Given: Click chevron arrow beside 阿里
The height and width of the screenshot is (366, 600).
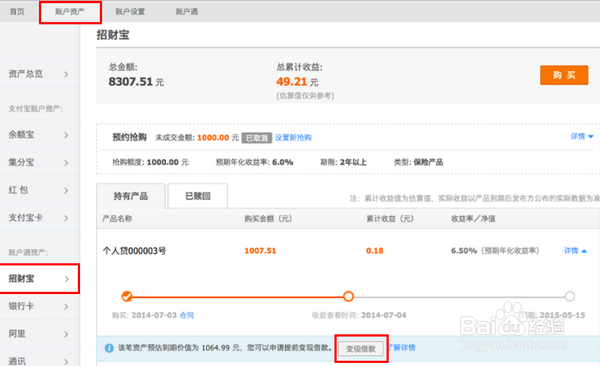Looking at the screenshot, I should [x=66, y=334].
